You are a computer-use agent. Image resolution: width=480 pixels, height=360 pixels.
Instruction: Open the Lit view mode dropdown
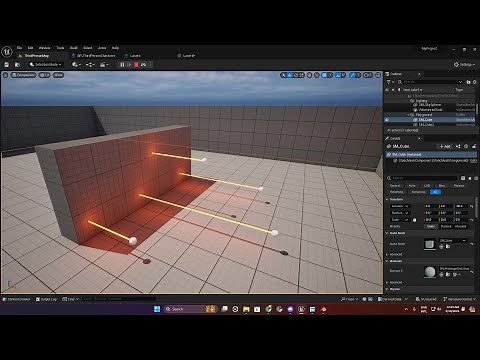[x=44, y=75]
